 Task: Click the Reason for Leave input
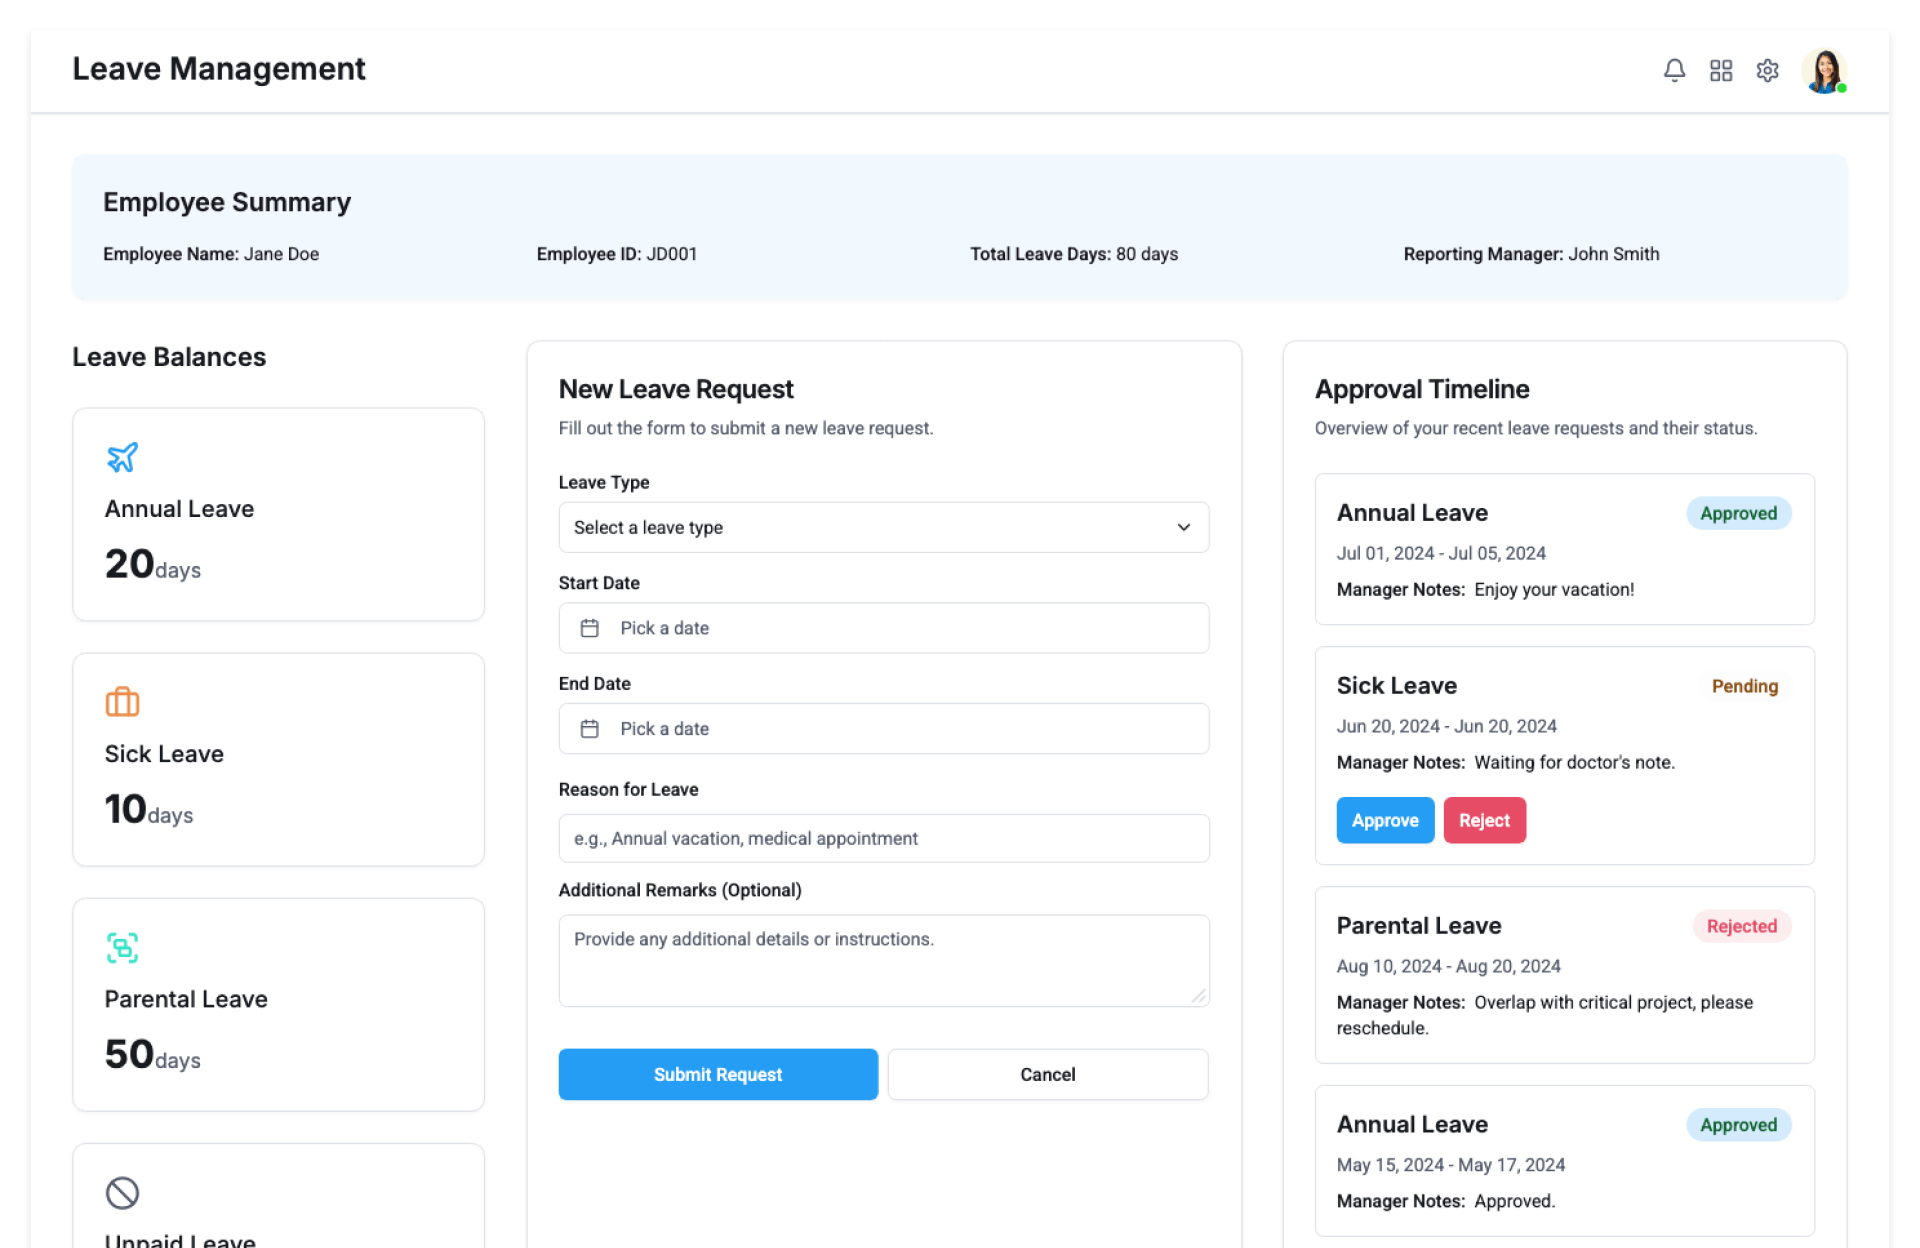click(x=883, y=838)
